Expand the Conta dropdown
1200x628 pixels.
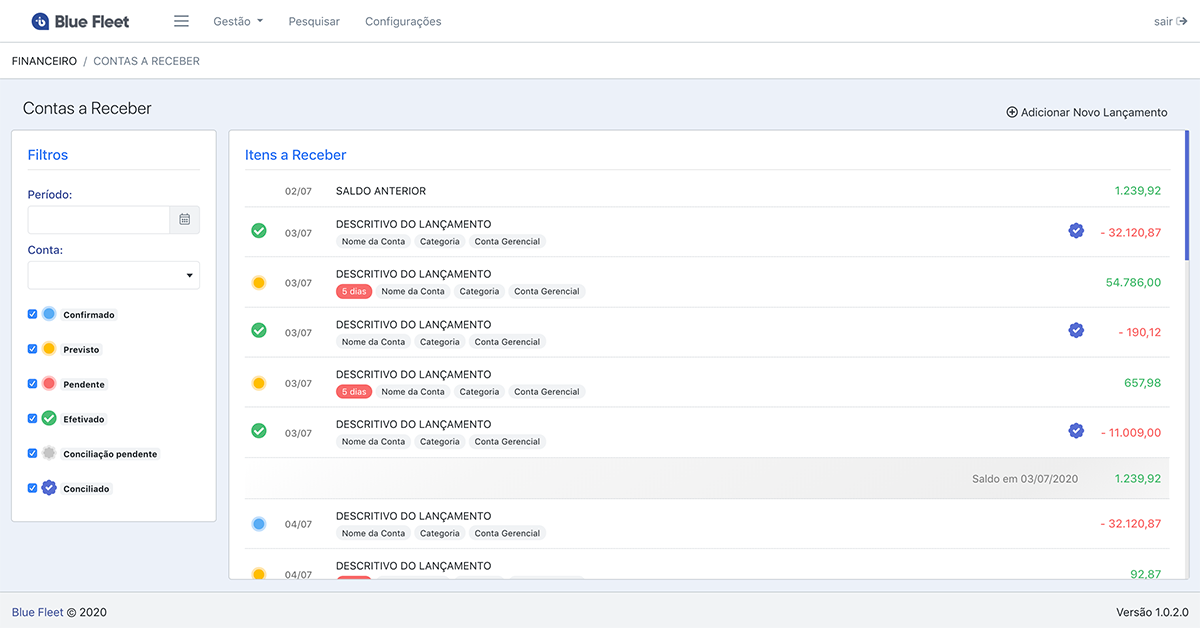click(x=114, y=275)
